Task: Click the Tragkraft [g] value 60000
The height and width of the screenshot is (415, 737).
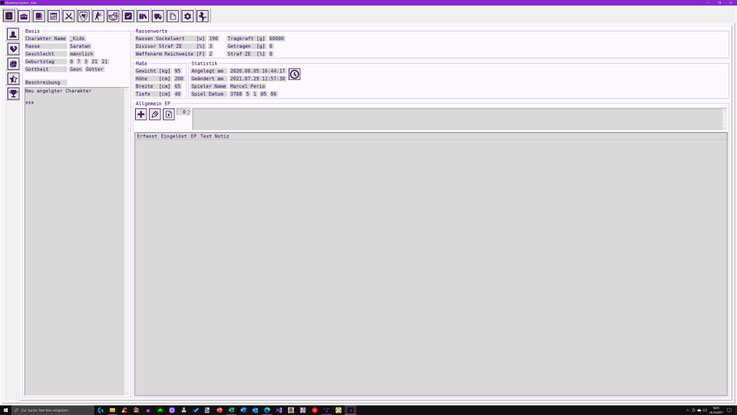Action: [x=277, y=39]
